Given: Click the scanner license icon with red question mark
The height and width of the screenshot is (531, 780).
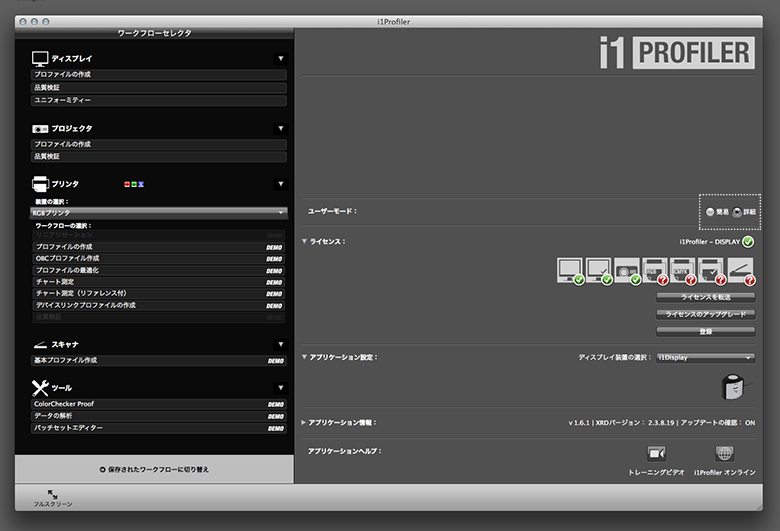Looking at the screenshot, I should [x=741, y=270].
